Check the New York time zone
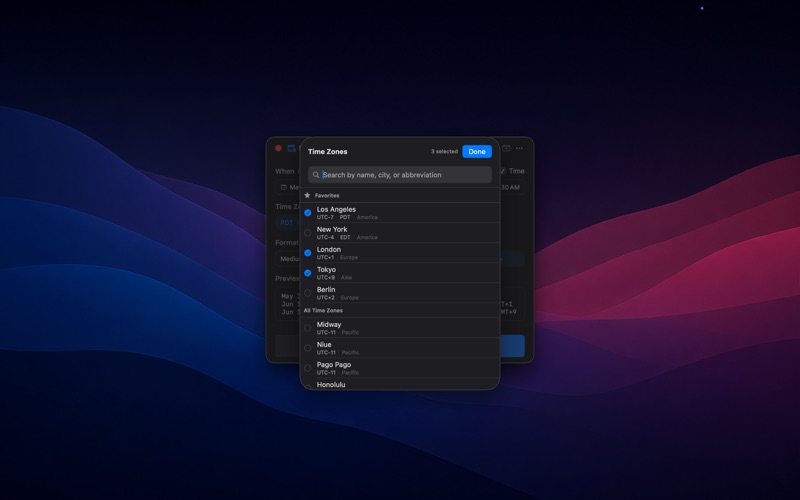The image size is (800, 500). 308,233
